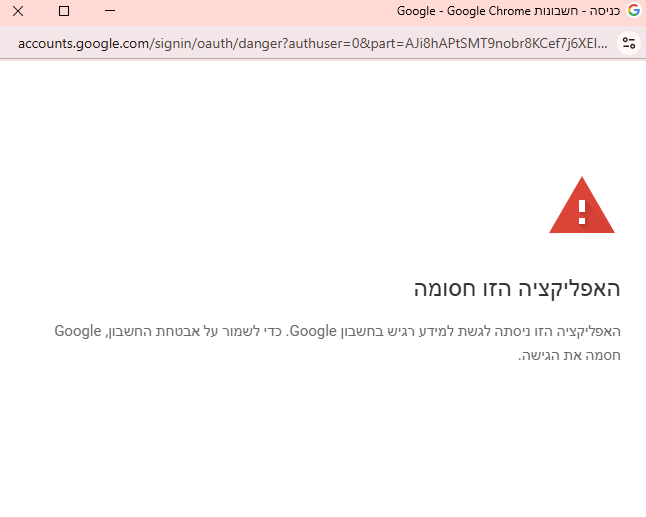The height and width of the screenshot is (517, 646).
Task: Maximize the Chrome popup window
Action: coord(64,11)
